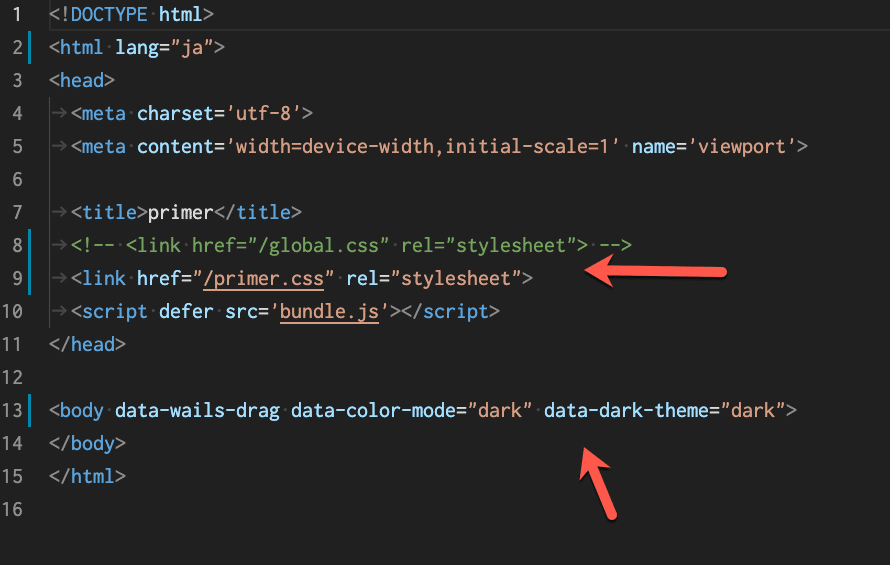Click the word primer inside the title tag
This screenshot has height=565, width=890.
pos(180,212)
